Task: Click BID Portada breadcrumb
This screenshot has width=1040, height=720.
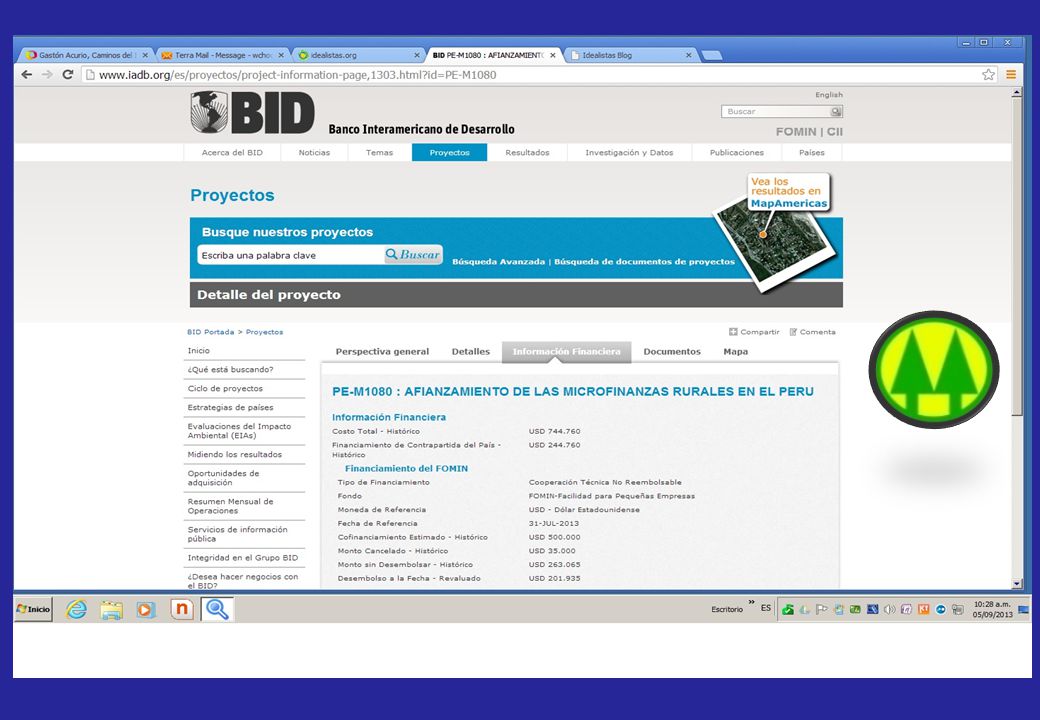Action: [x=210, y=332]
